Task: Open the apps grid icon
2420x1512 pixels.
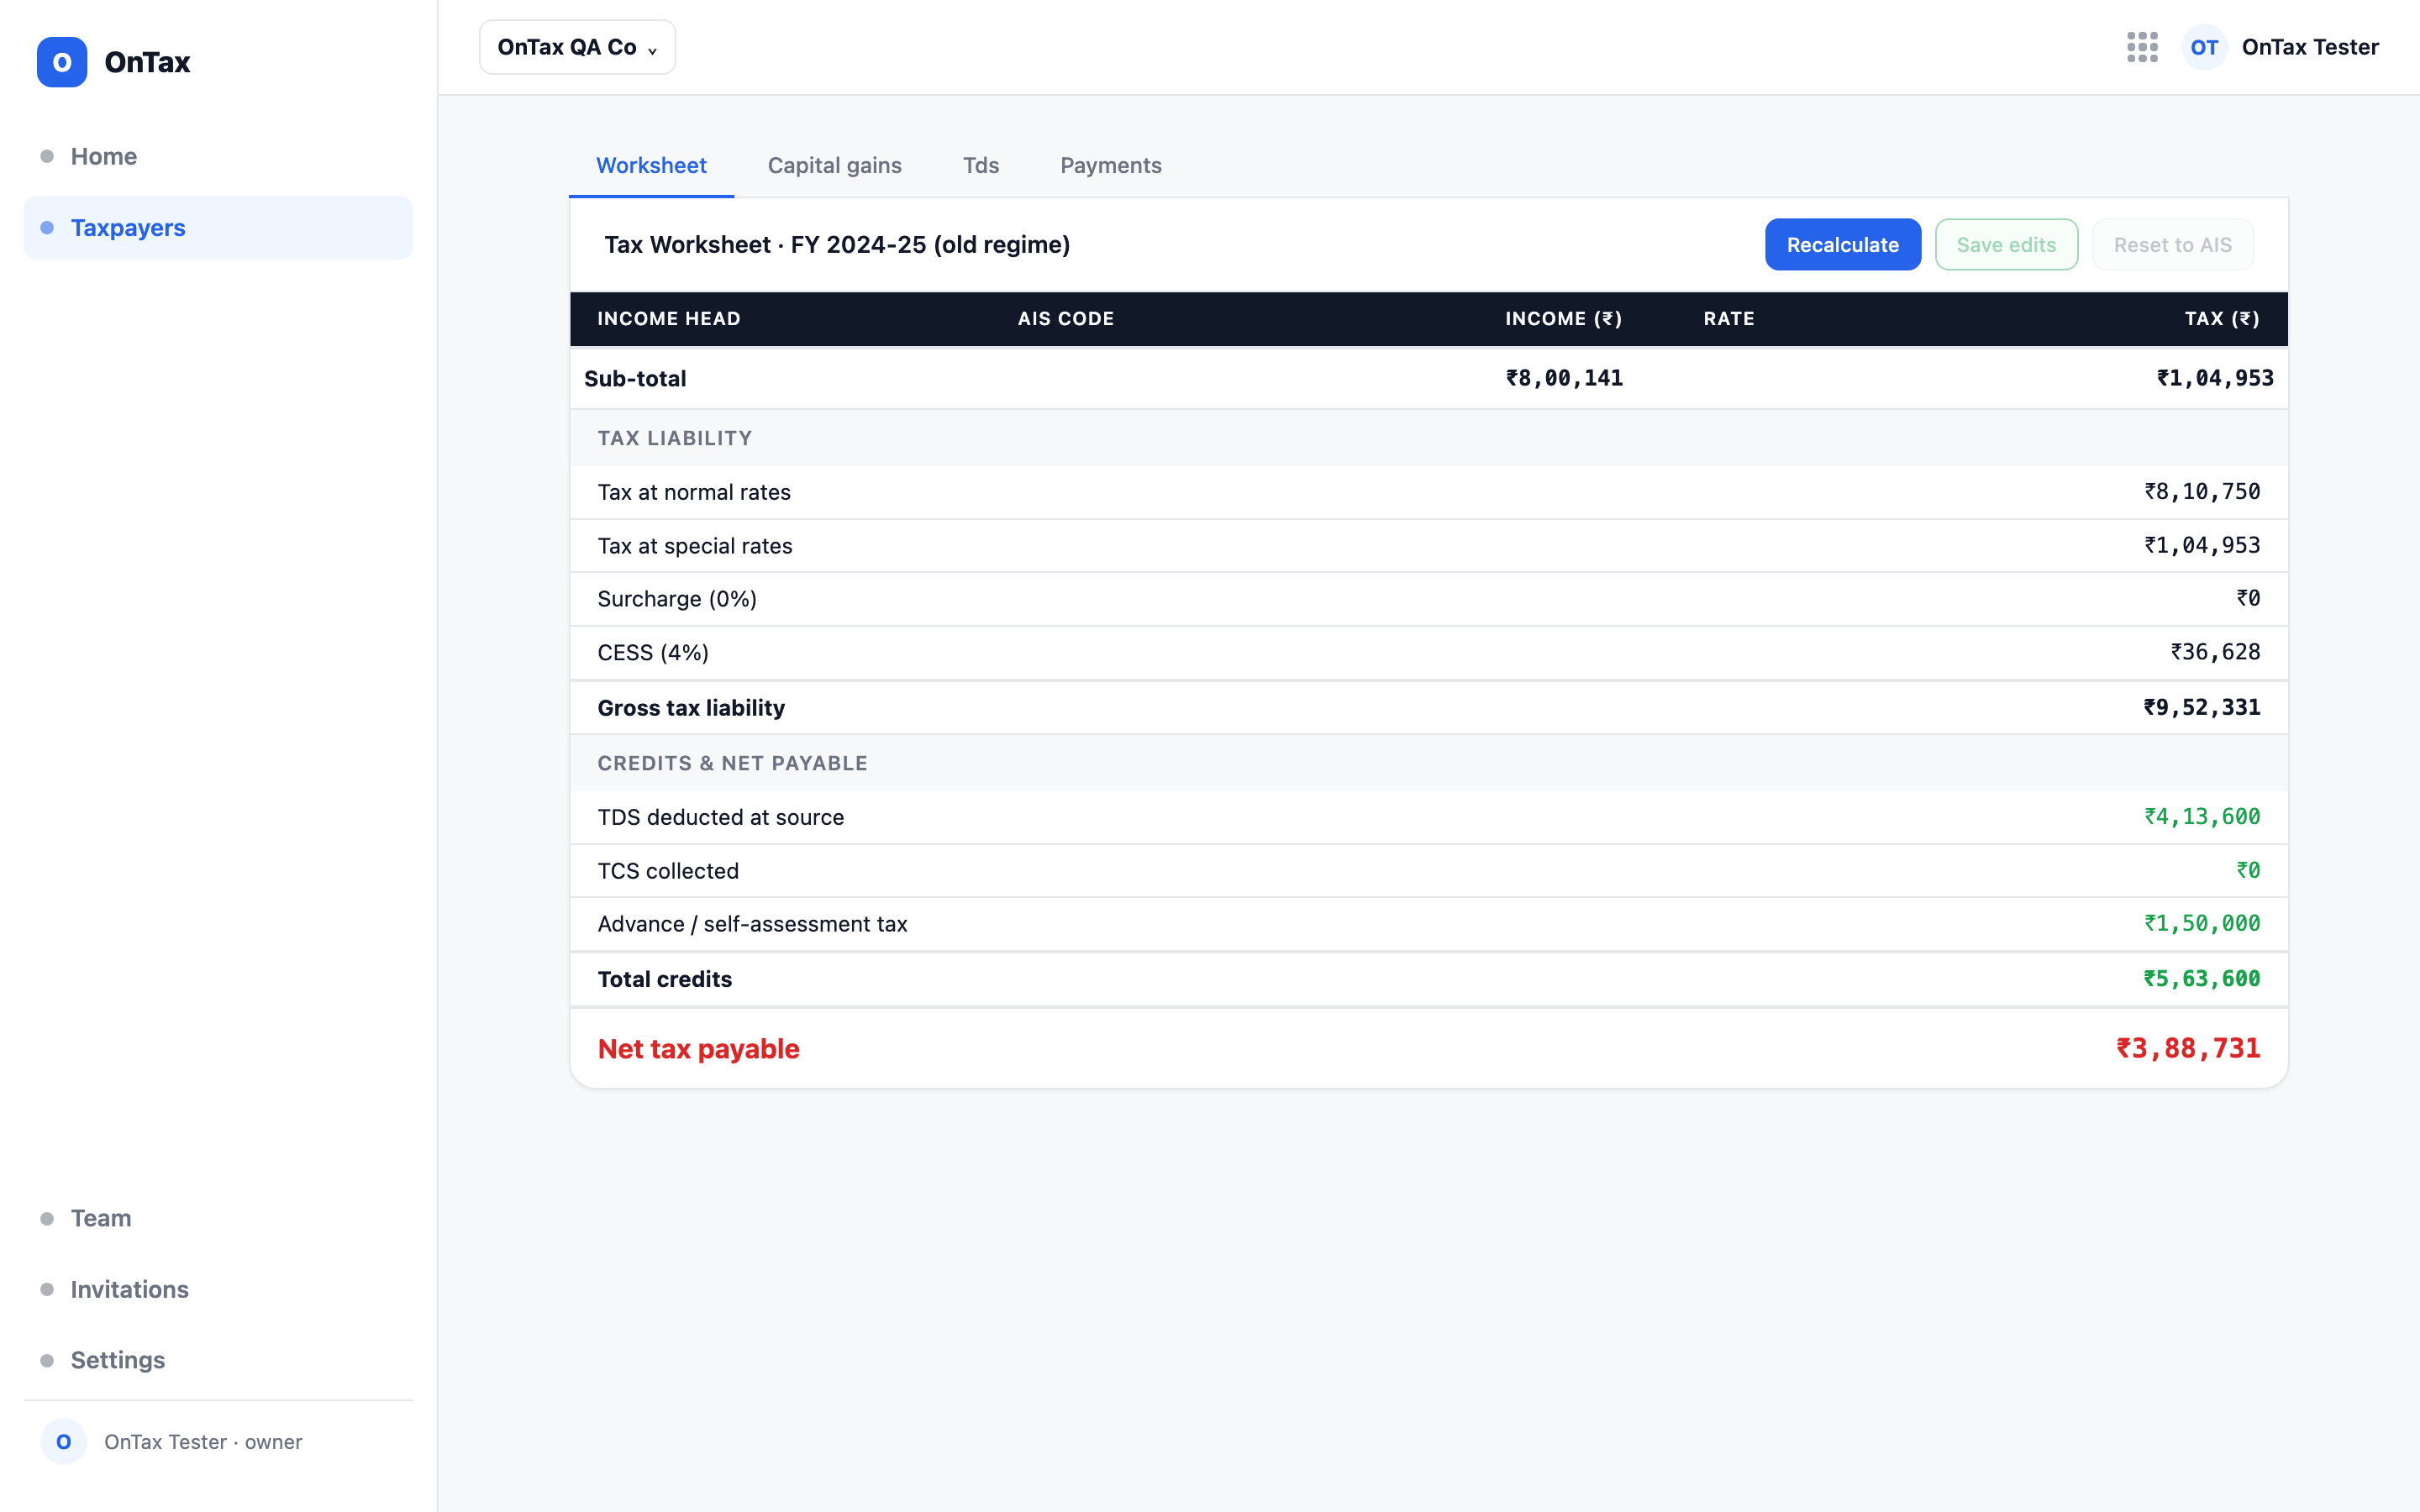Action: [2142, 47]
